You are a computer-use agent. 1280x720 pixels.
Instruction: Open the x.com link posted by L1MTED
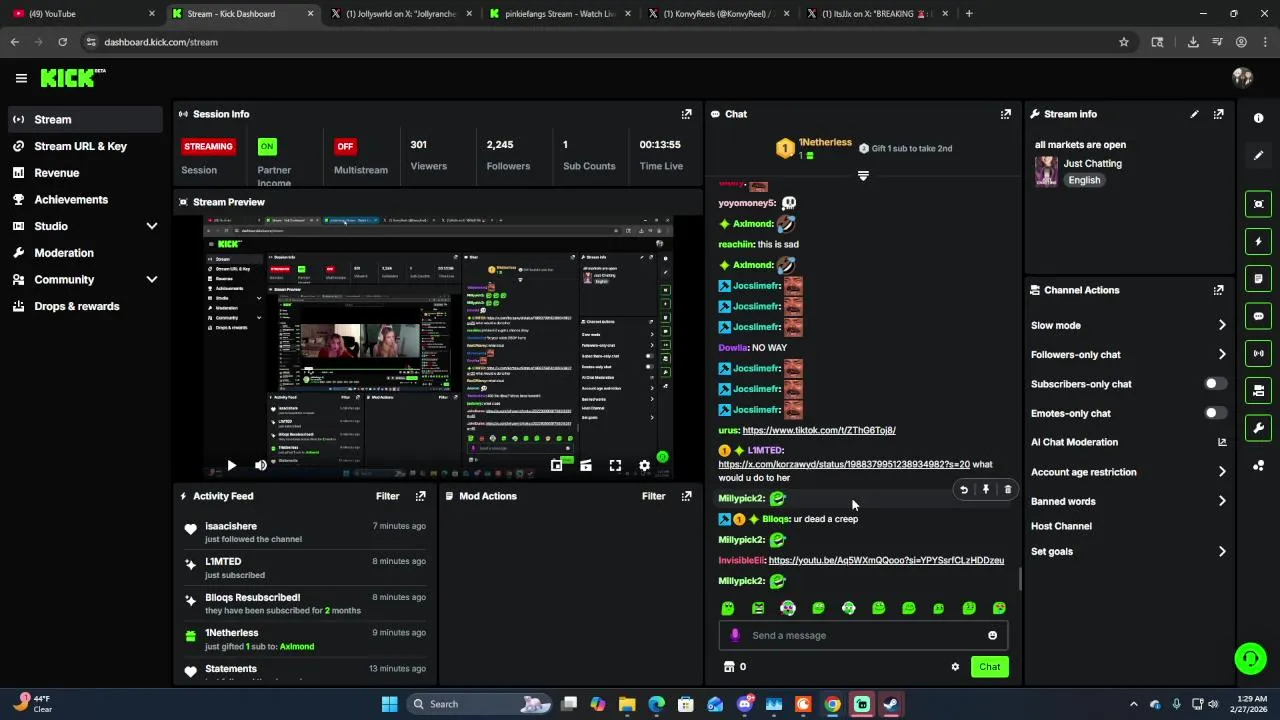(x=844, y=464)
